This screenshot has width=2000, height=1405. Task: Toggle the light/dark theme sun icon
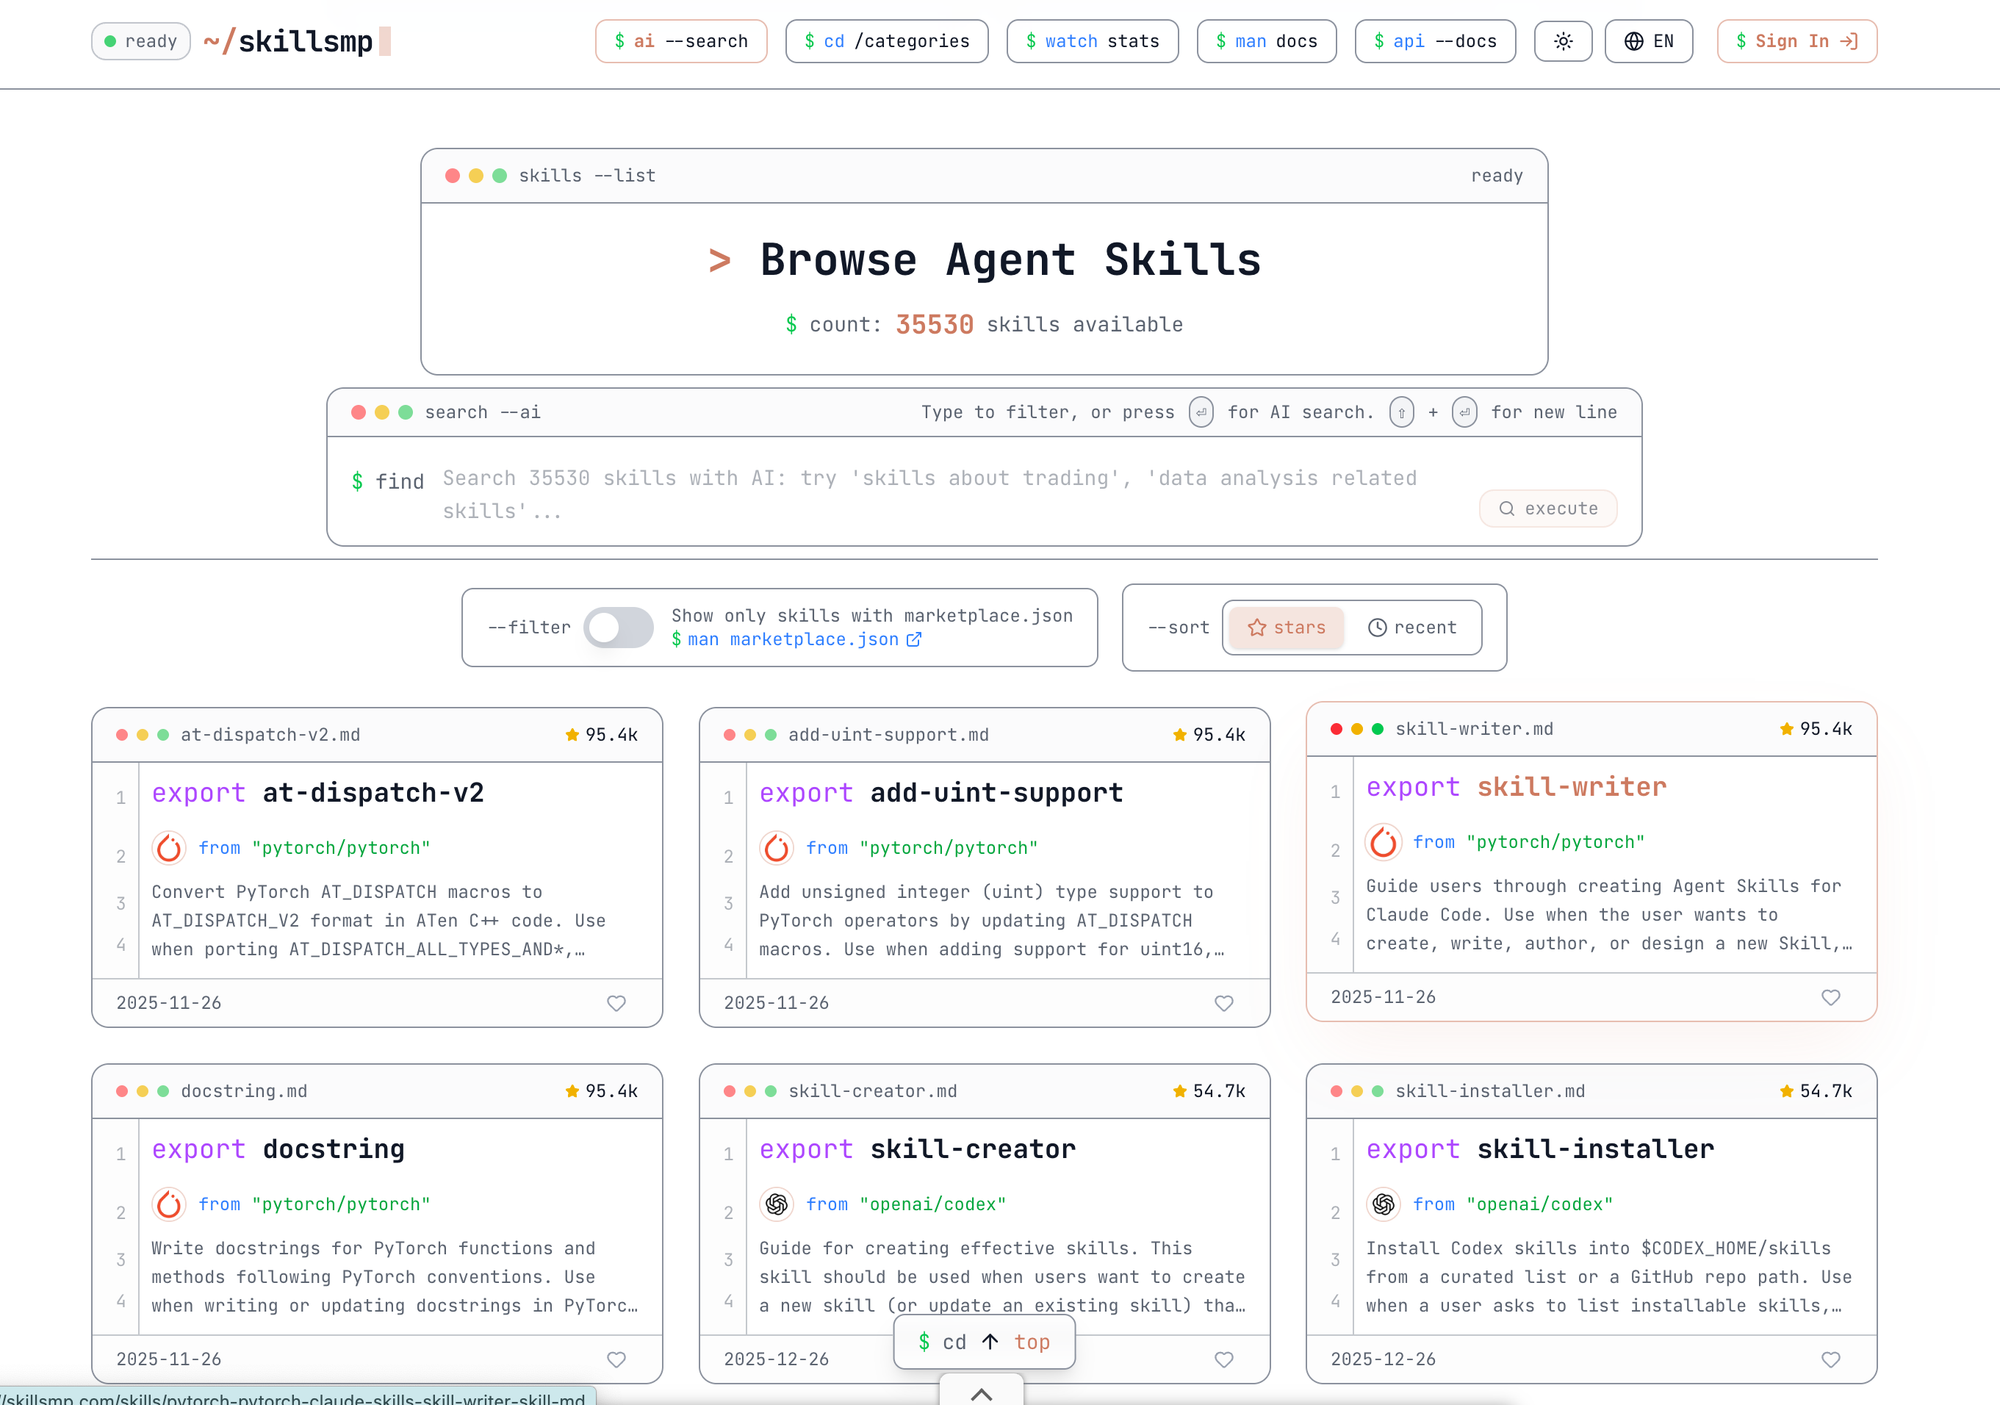coord(1563,41)
